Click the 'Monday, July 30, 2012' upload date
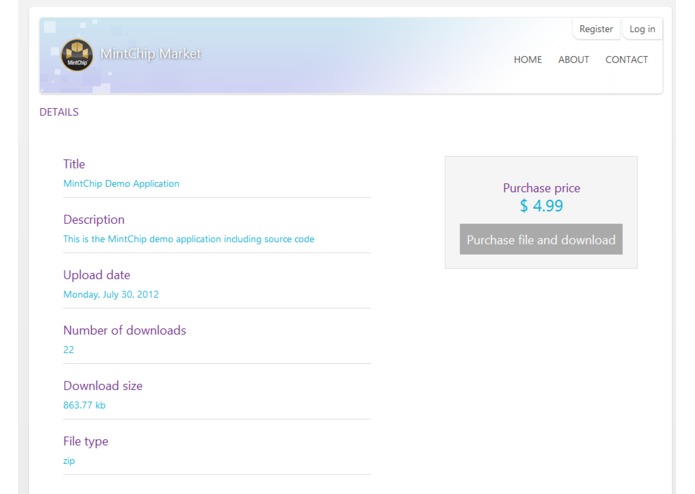Screen dimensions: 695x494 tap(111, 294)
